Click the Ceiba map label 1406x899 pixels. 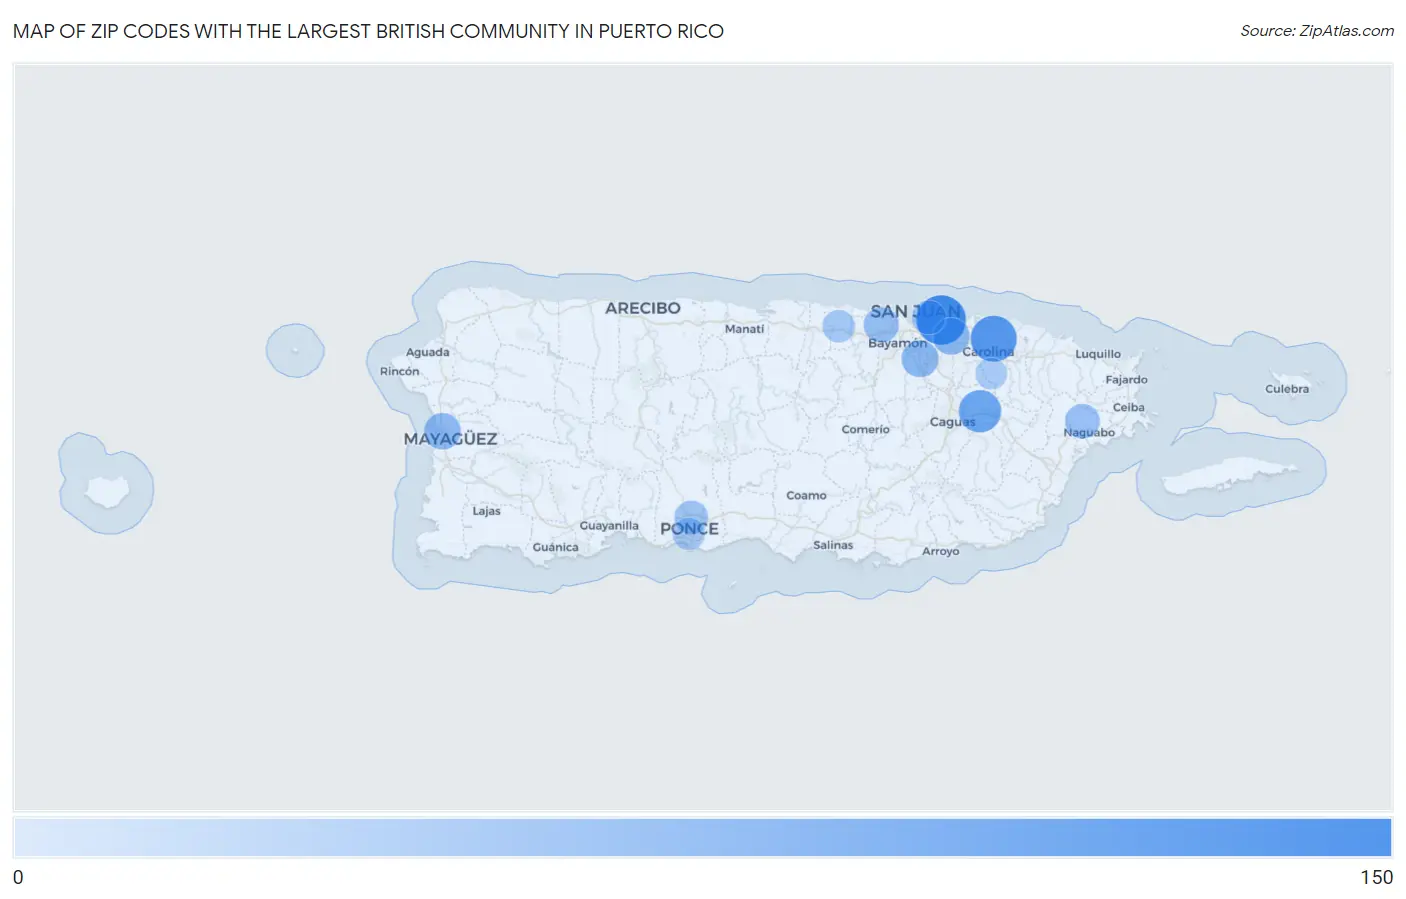(x=1129, y=408)
